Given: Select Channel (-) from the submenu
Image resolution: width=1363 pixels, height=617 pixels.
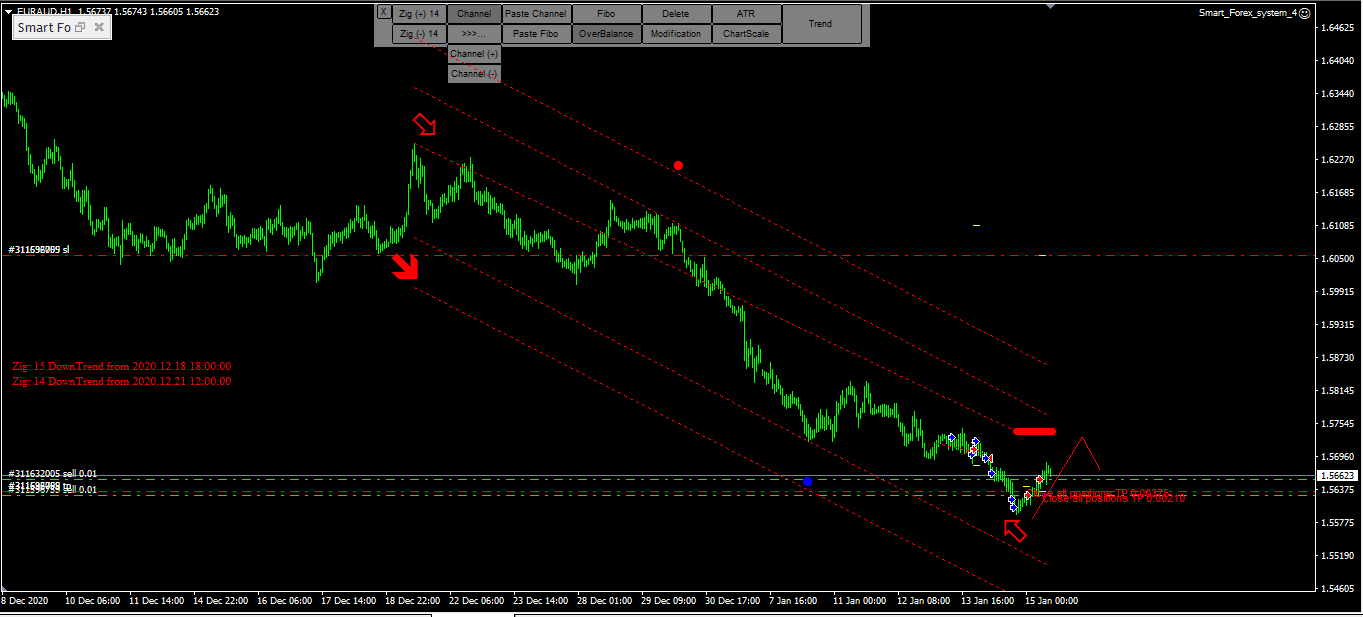Looking at the screenshot, I should (473, 73).
